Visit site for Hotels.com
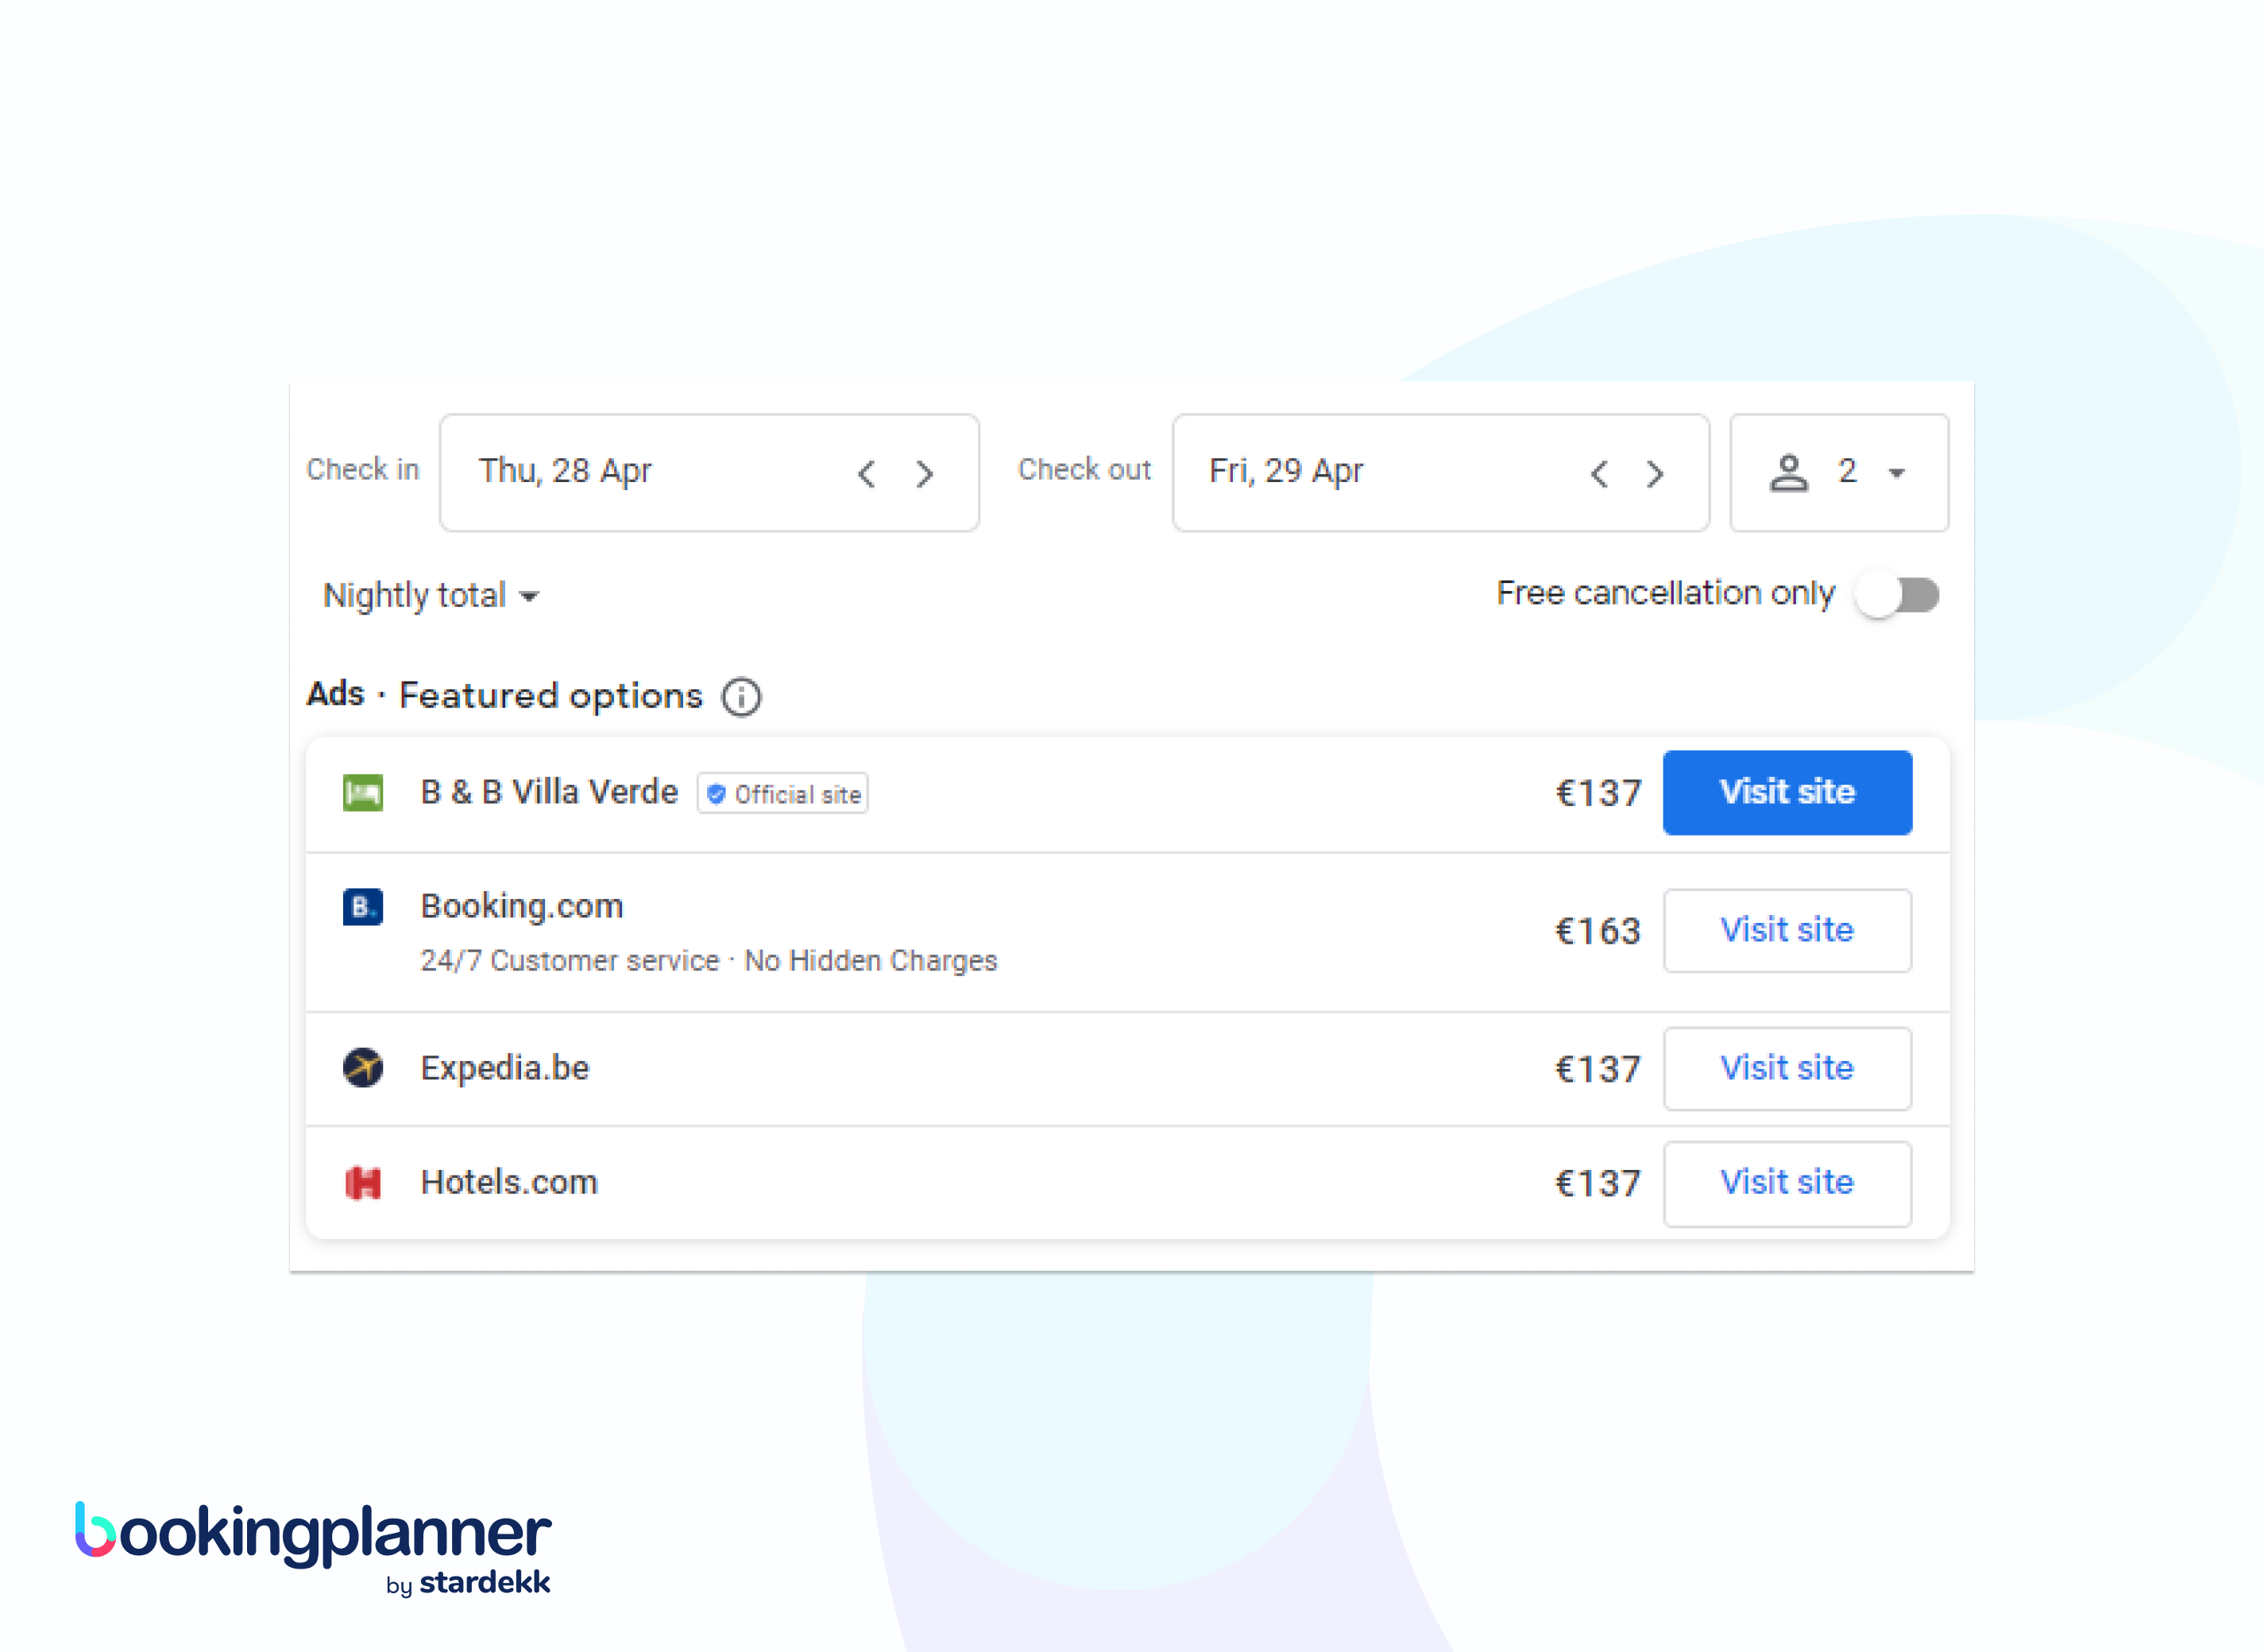The image size is (2264, 1652). point(1787,1183)
